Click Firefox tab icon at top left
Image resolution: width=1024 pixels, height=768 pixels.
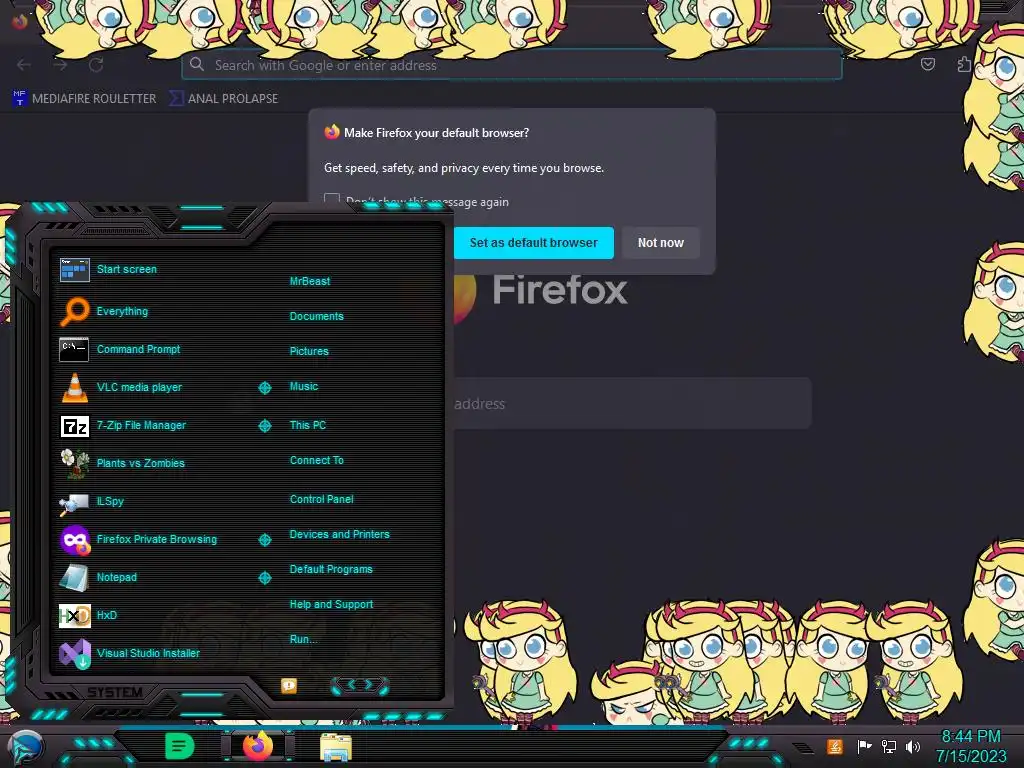point(20,22)
